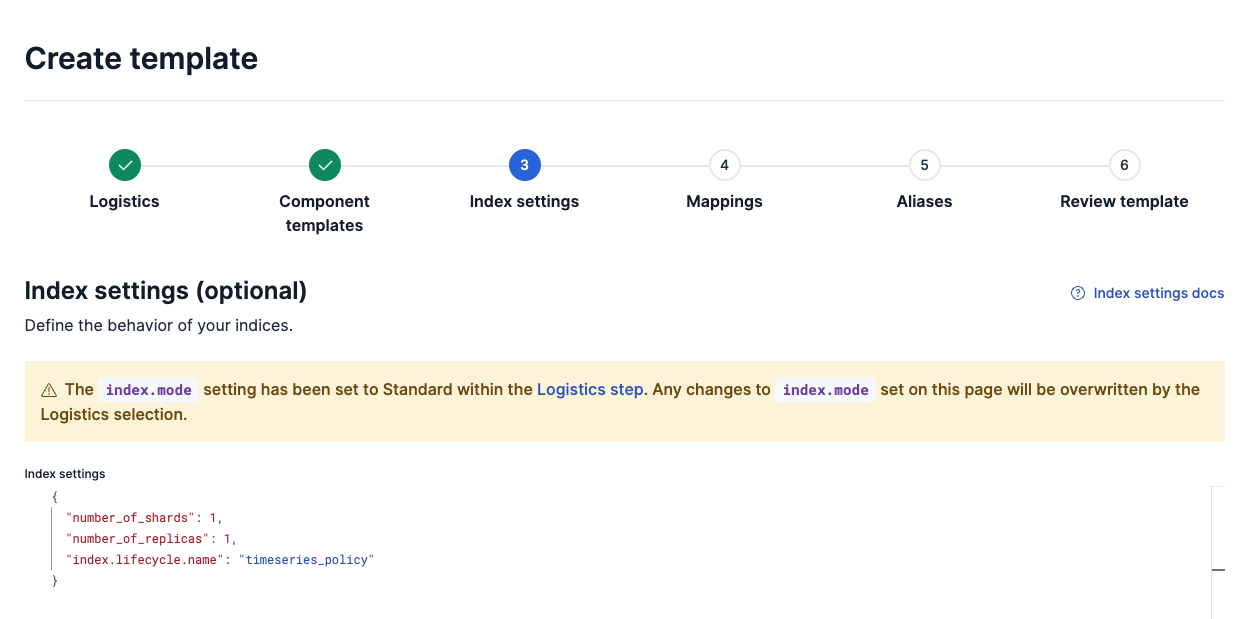Click the green checkmark circle for Logistics

click(x=124, y=165)
